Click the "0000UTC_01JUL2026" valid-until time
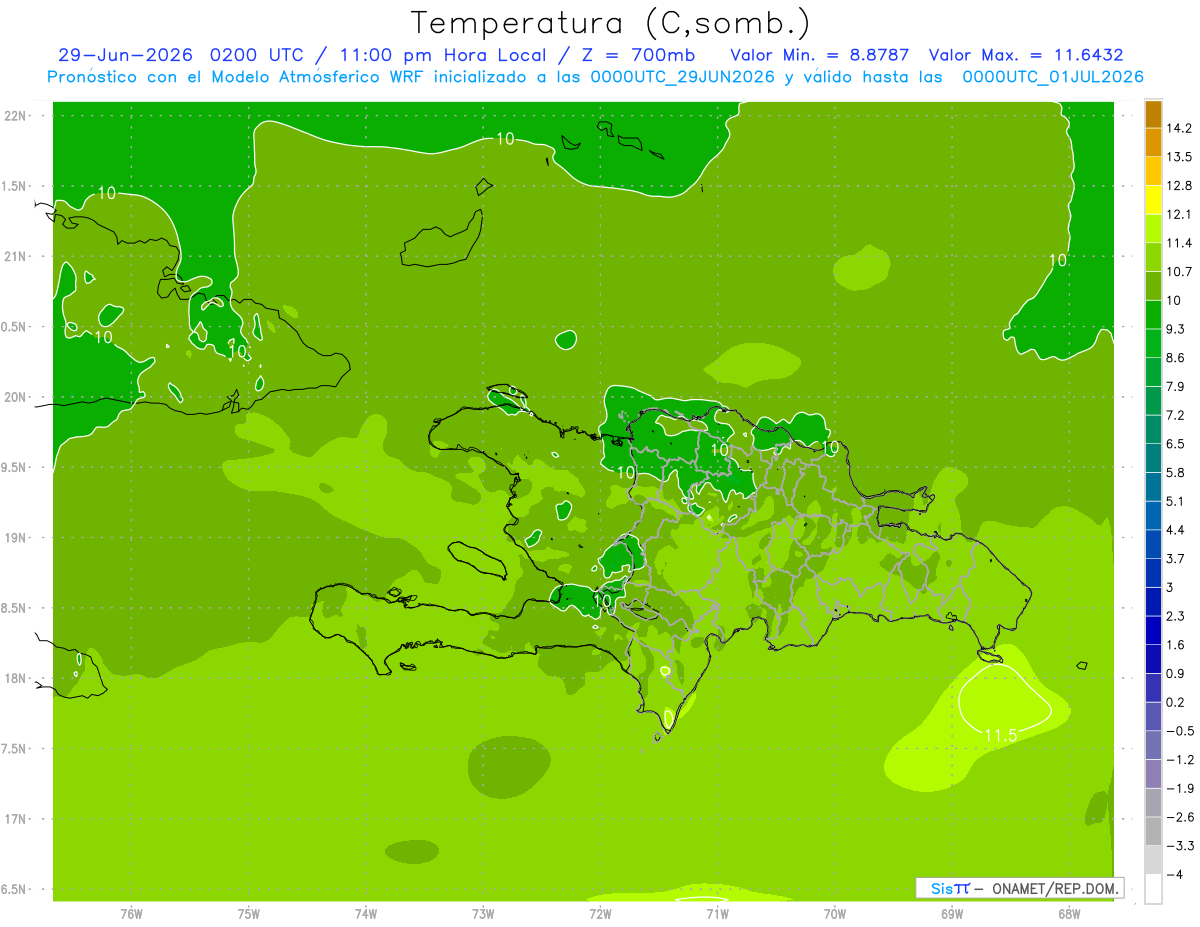This screenshot has height=927, width=1200. 1053,77
